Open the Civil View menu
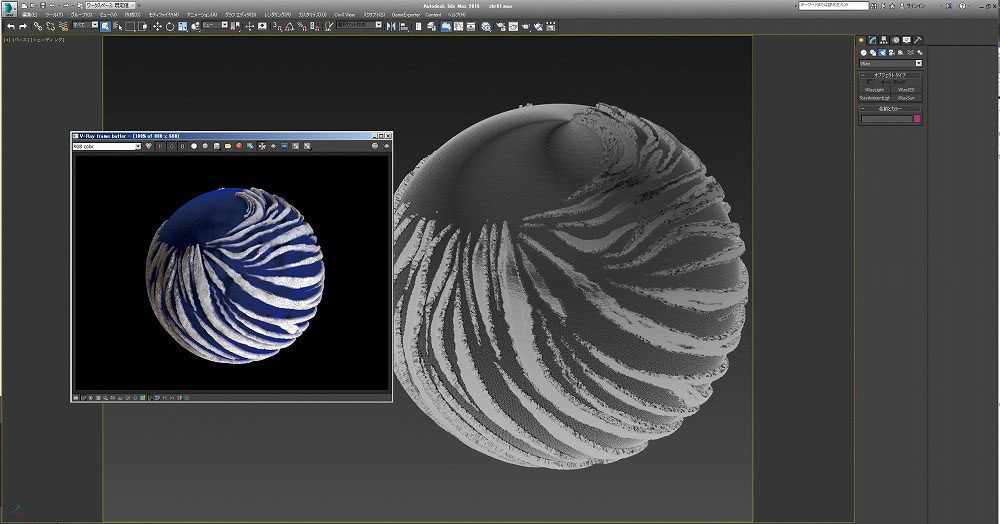This screenshot has width=1000, height=524. point(344,15)
